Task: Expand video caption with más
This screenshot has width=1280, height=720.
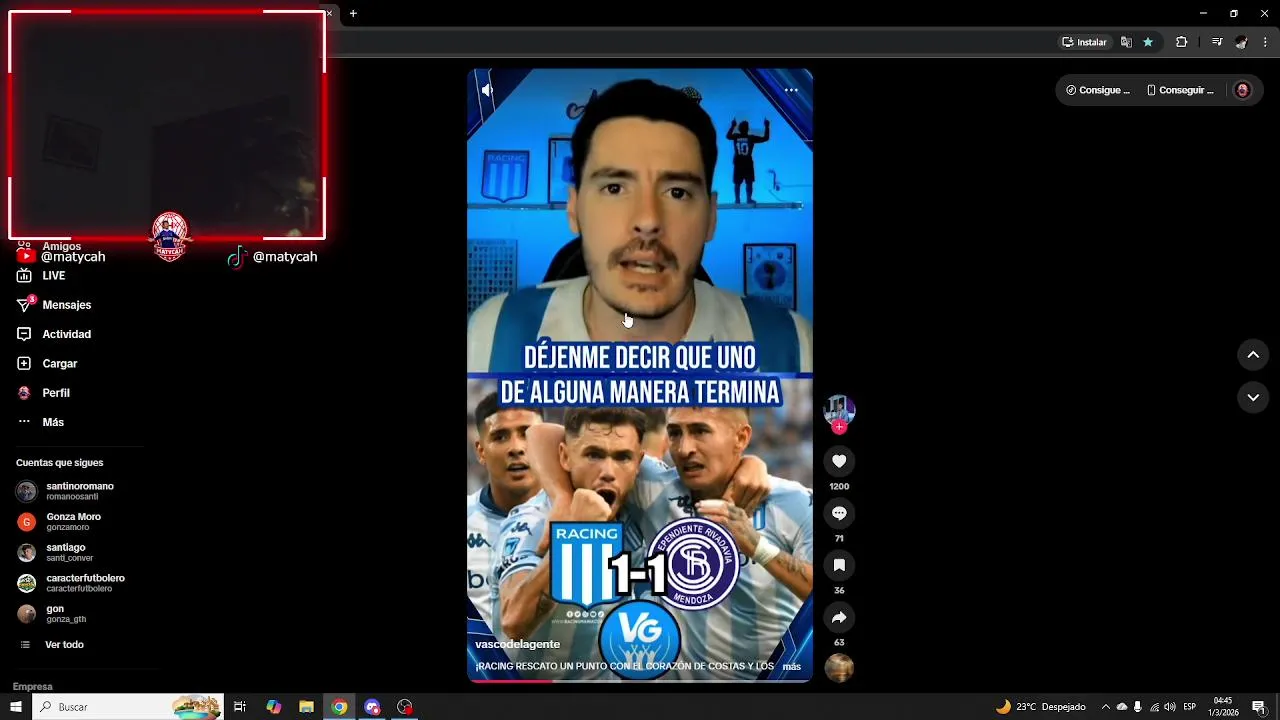Action: [792, 666]
